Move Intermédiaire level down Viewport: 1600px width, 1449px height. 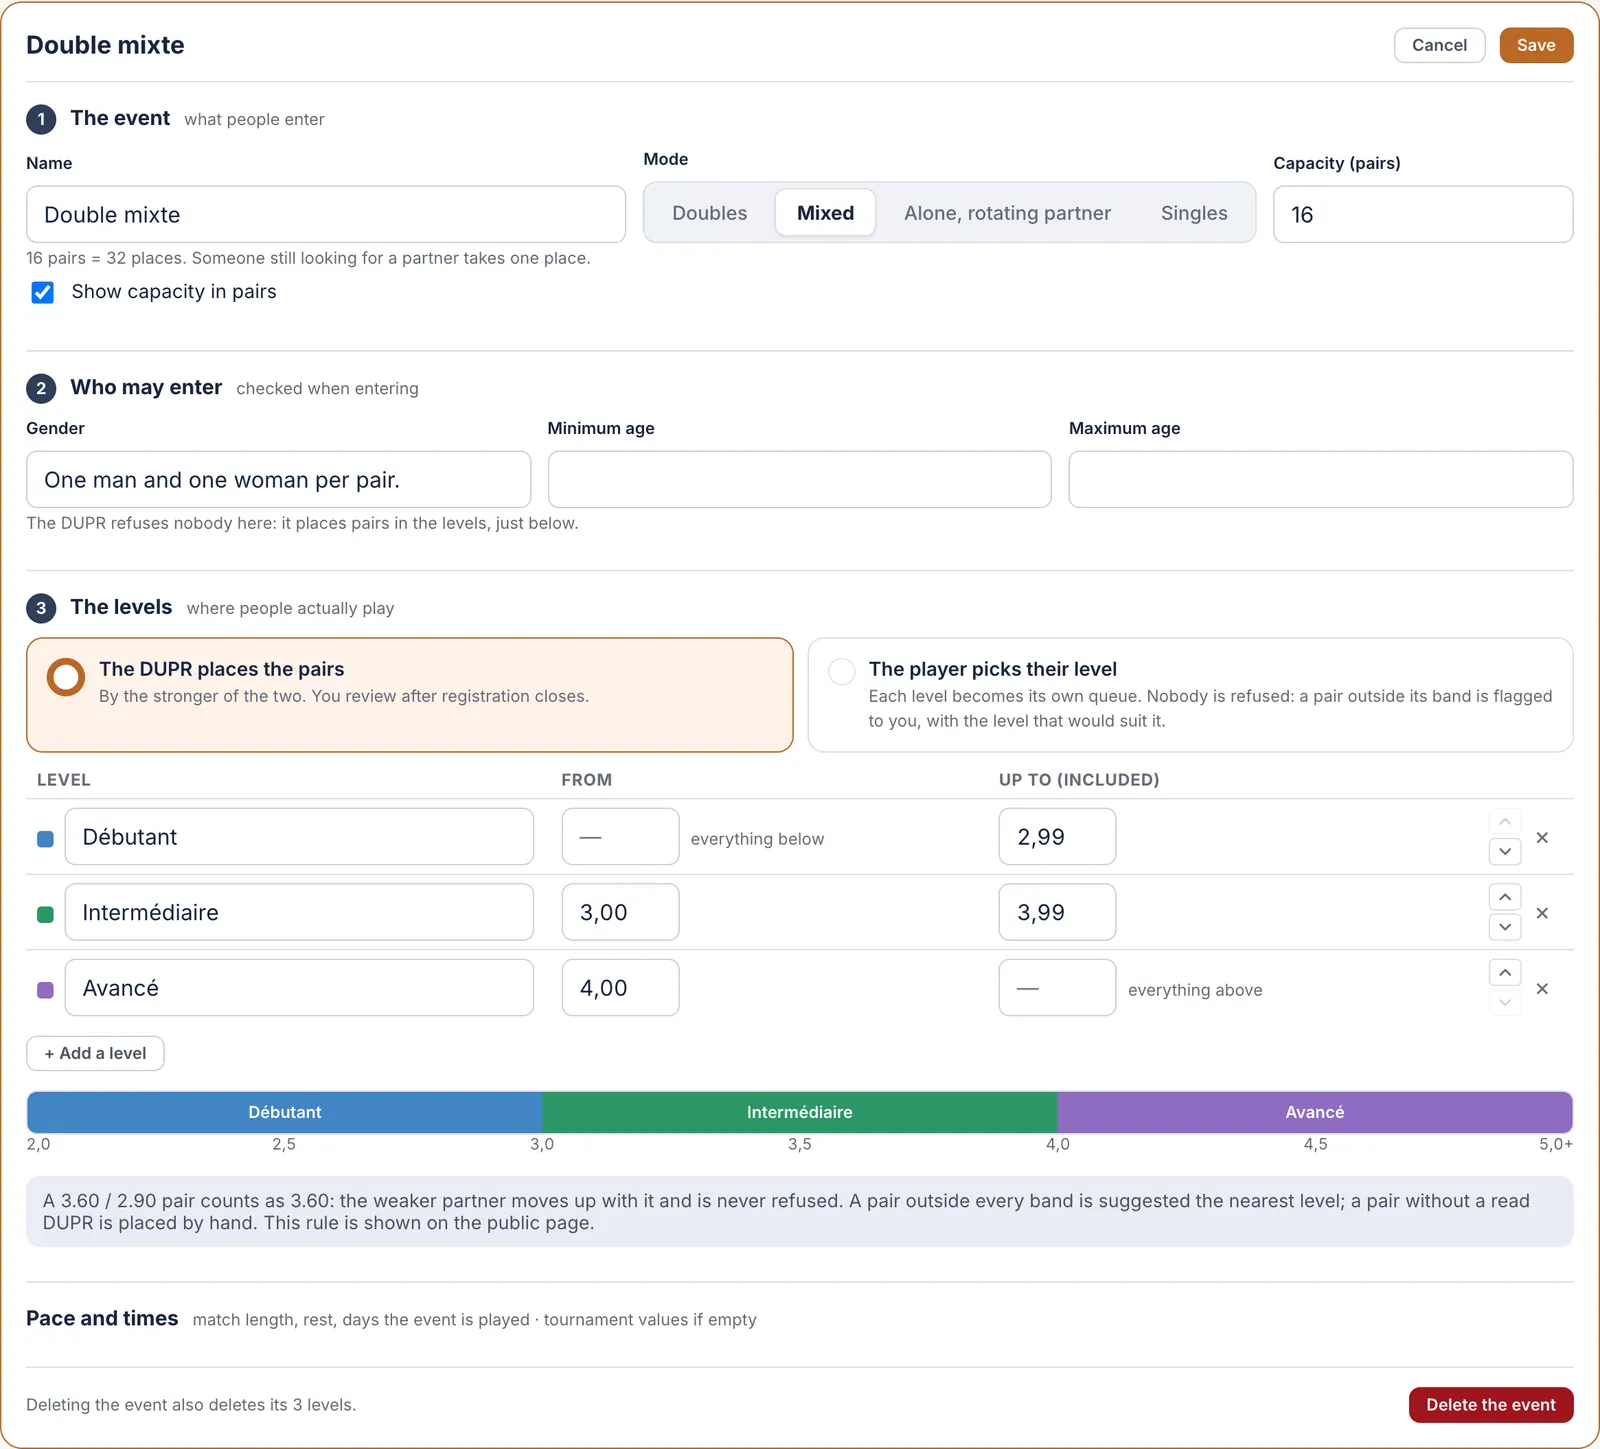(x=1505, y=927)
